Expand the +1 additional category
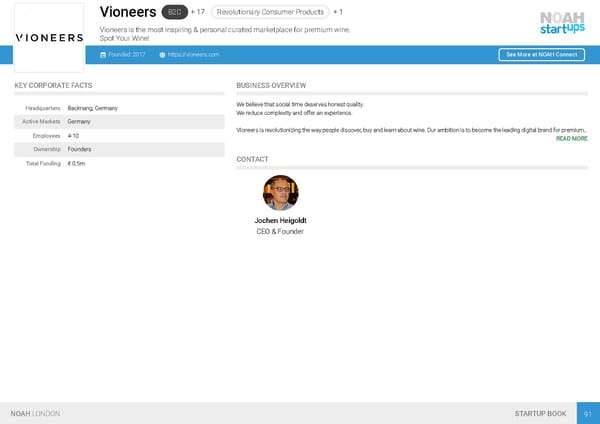The height and width of the screenshot is (424, 600). [x=338, y=12]
